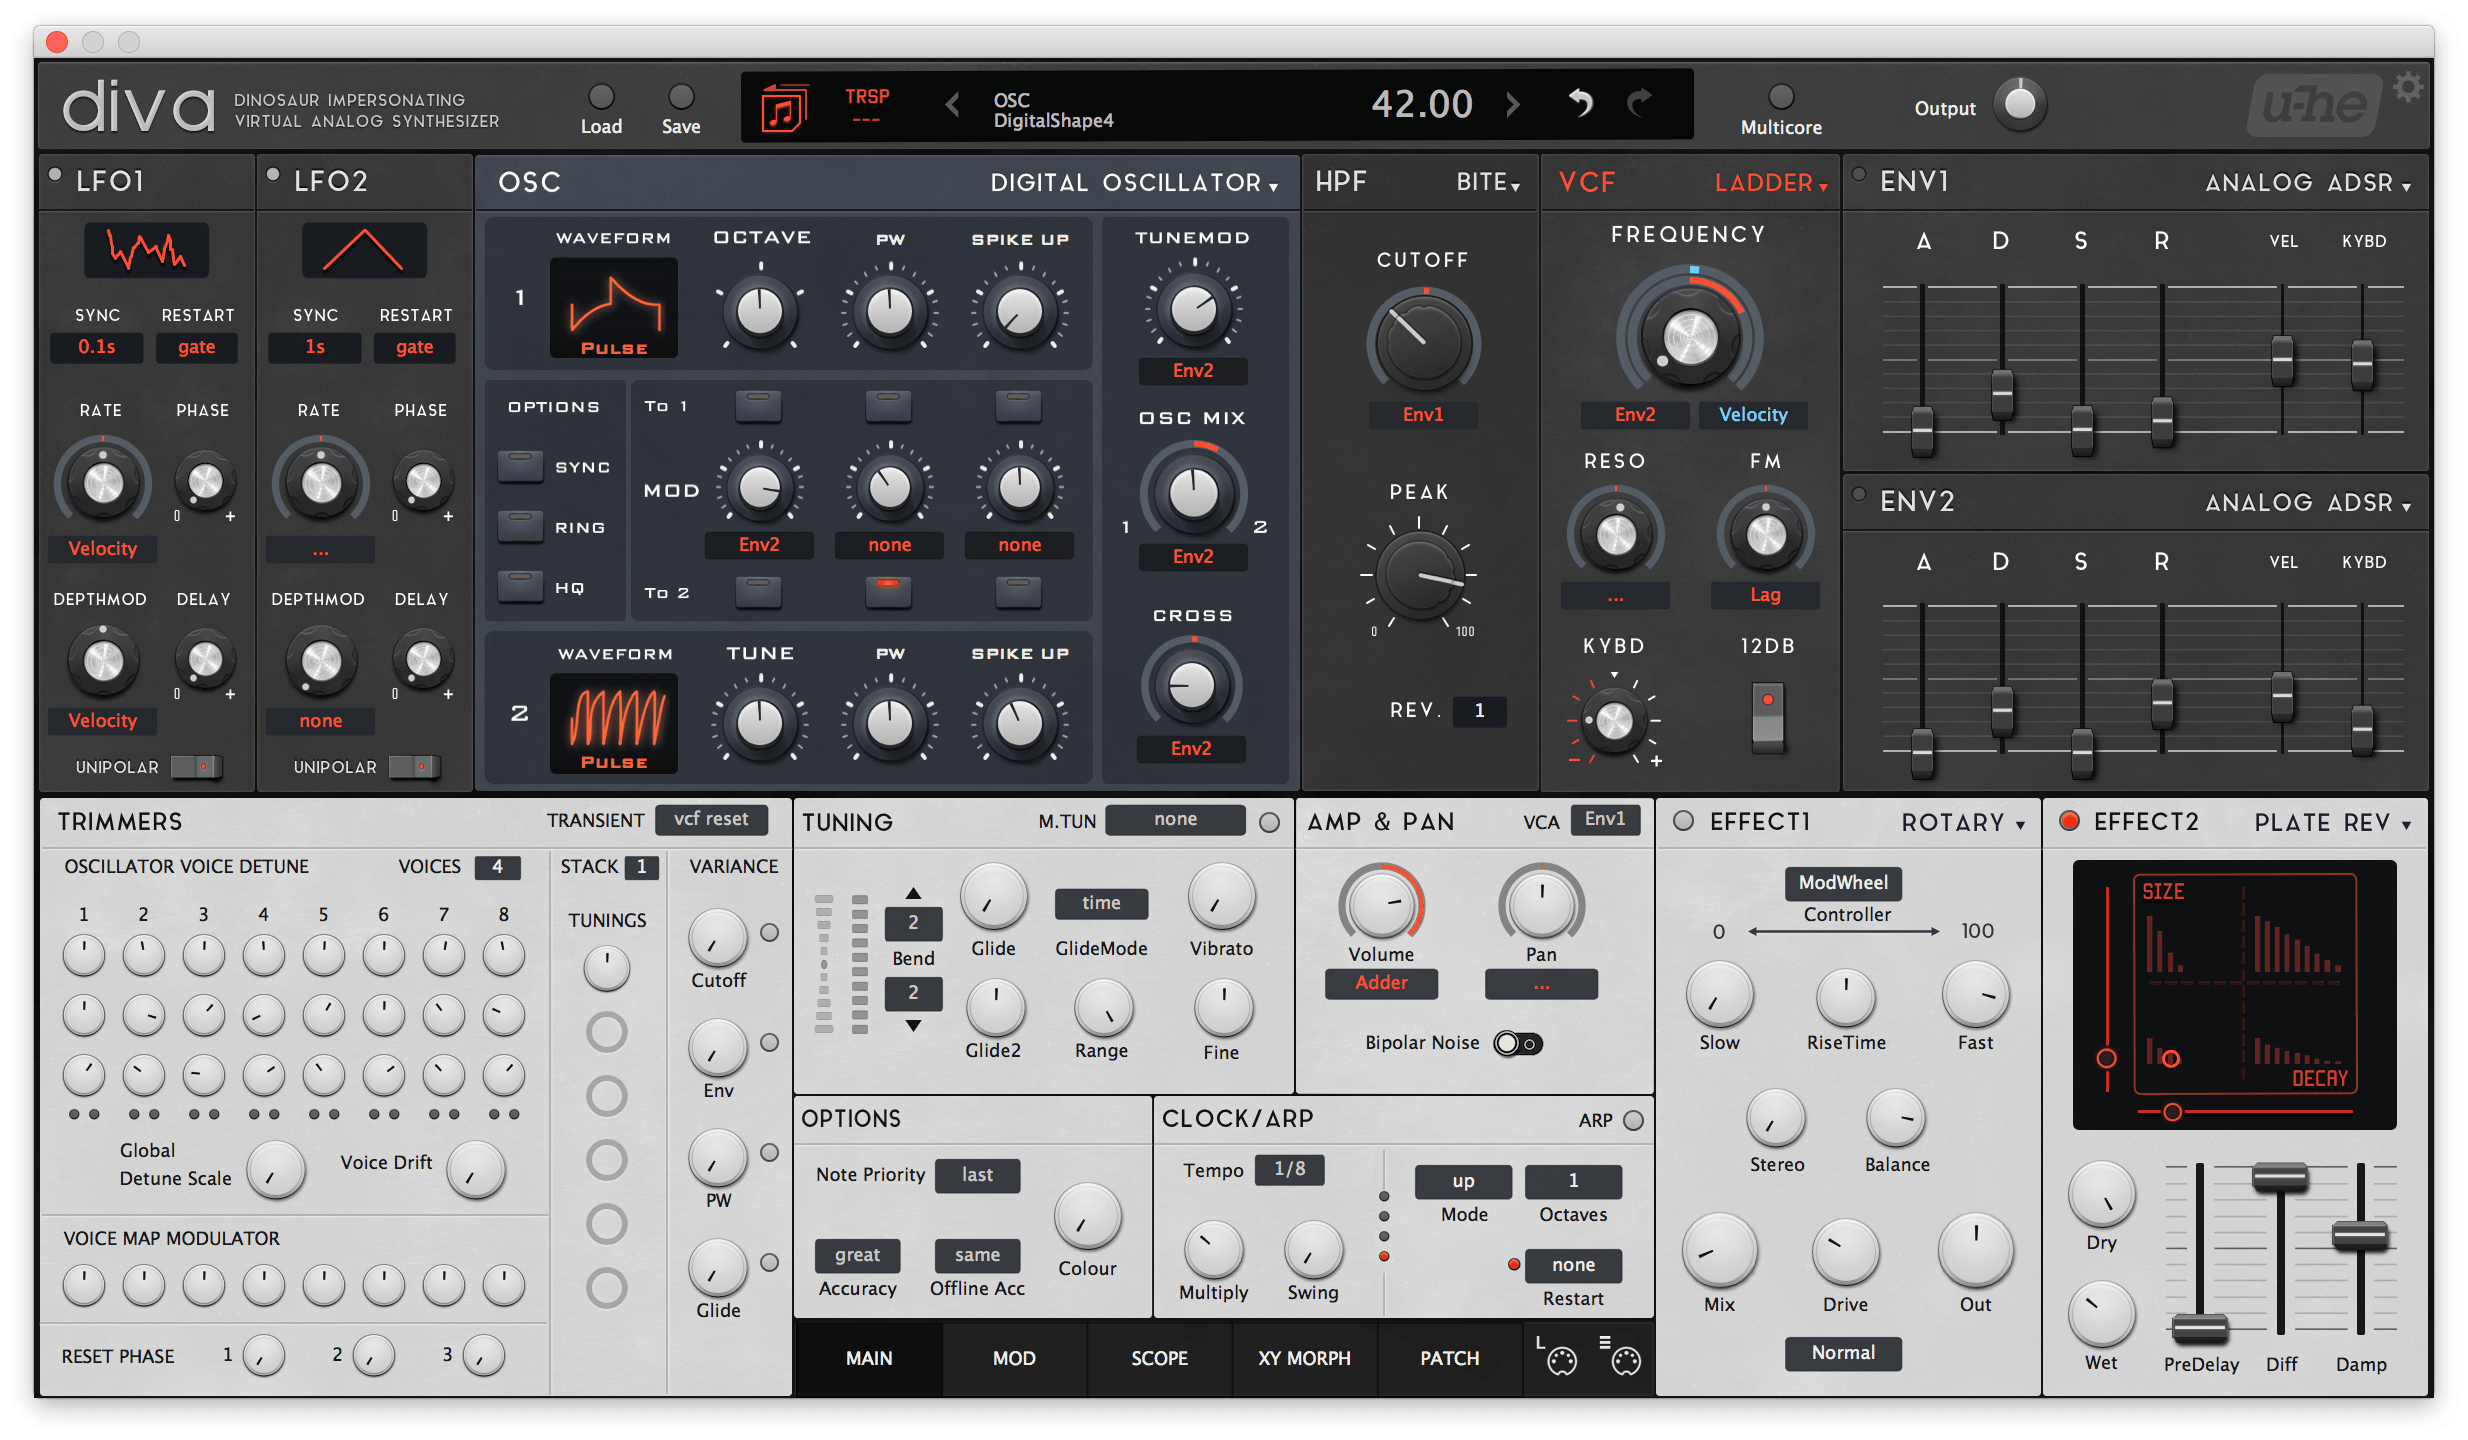Toggle LFO2 UNIPOLAR switch
The width and height of the screenshot is (2468, 1440).
pyautogui.click(x=414, y=767)
